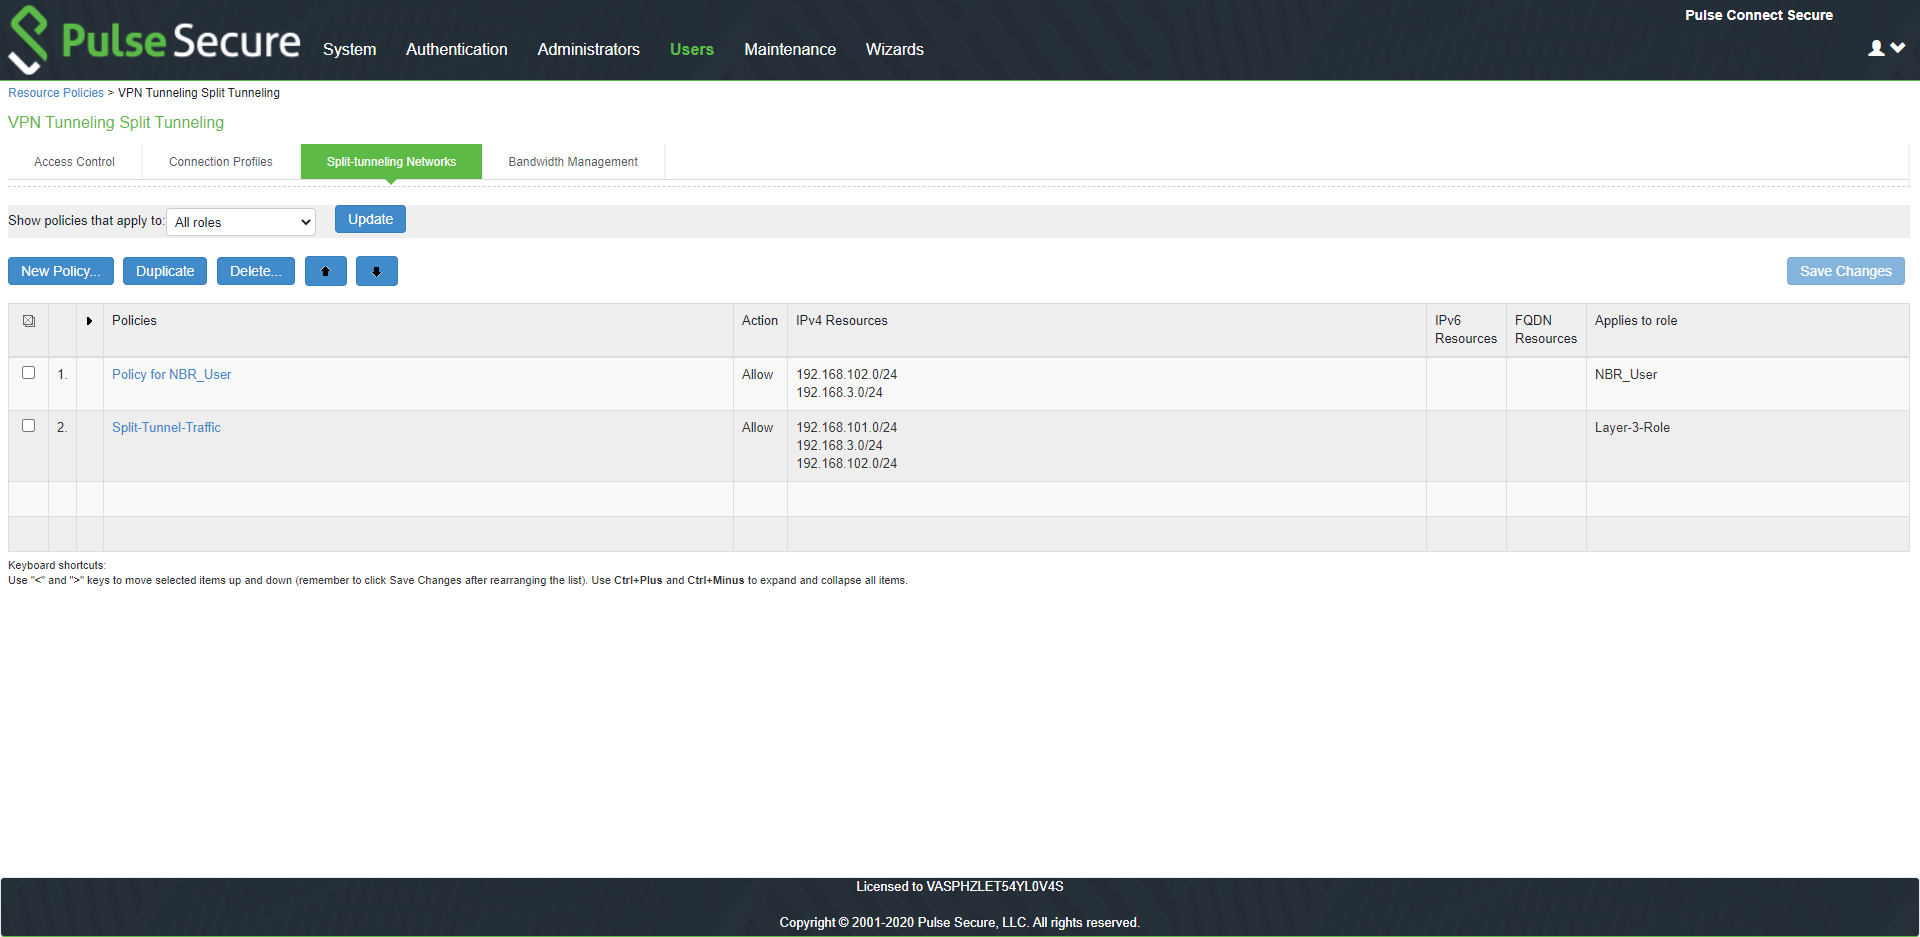Image resolution: width=1920 pixels, height=937 pixels.
Task: Open the Users menu
Action: point(692,49)
